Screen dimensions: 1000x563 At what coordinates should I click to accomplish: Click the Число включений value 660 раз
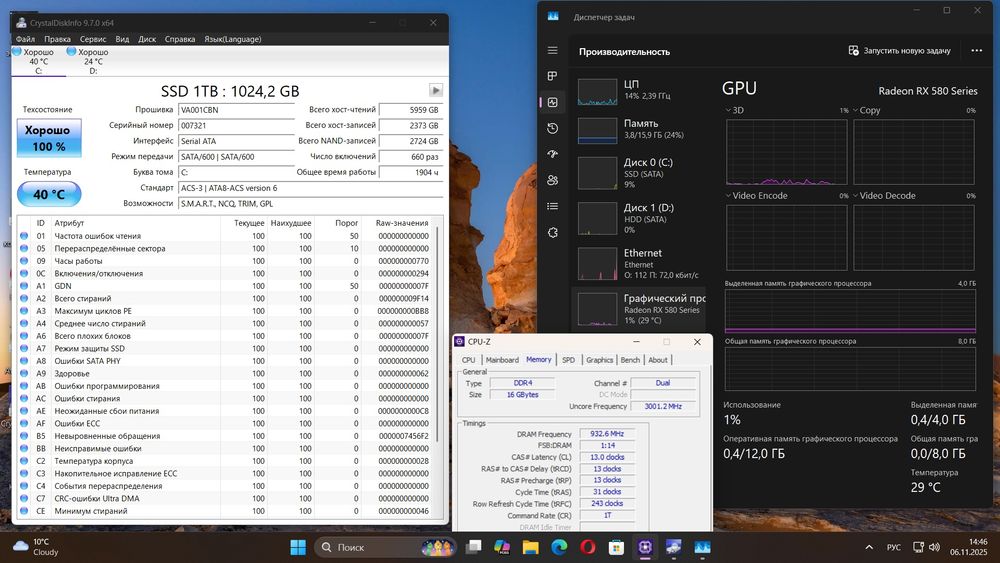[411, 156]
